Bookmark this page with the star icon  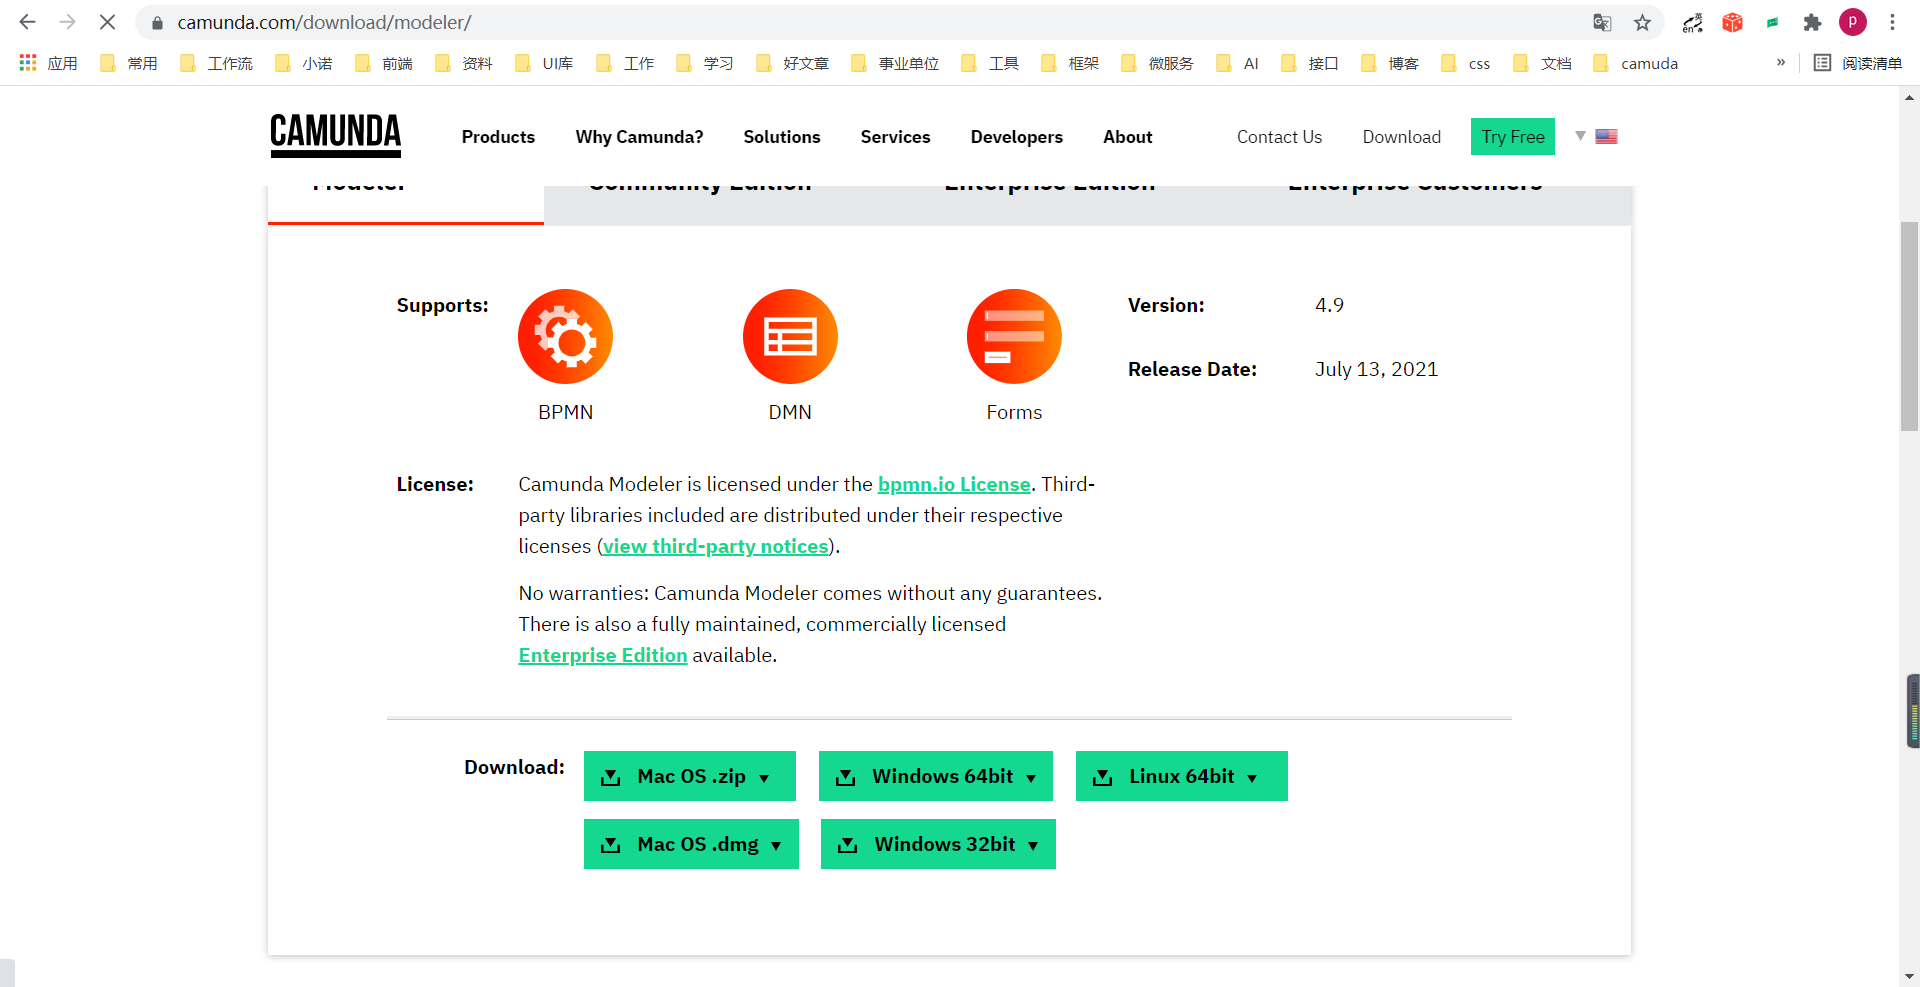[x=1642, y=22]
